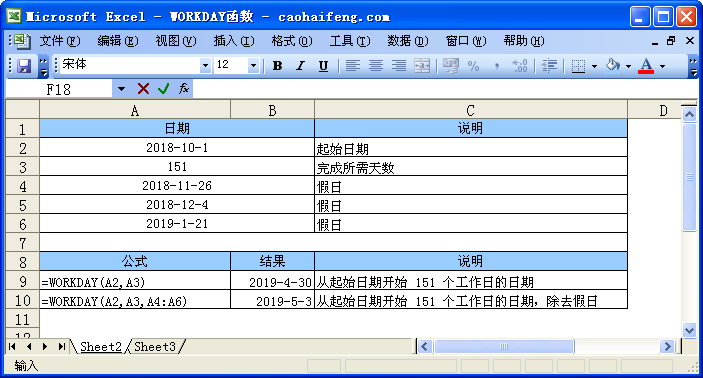
Task: Open the Name Box dropdown arrow
Action: coord(121,89)
